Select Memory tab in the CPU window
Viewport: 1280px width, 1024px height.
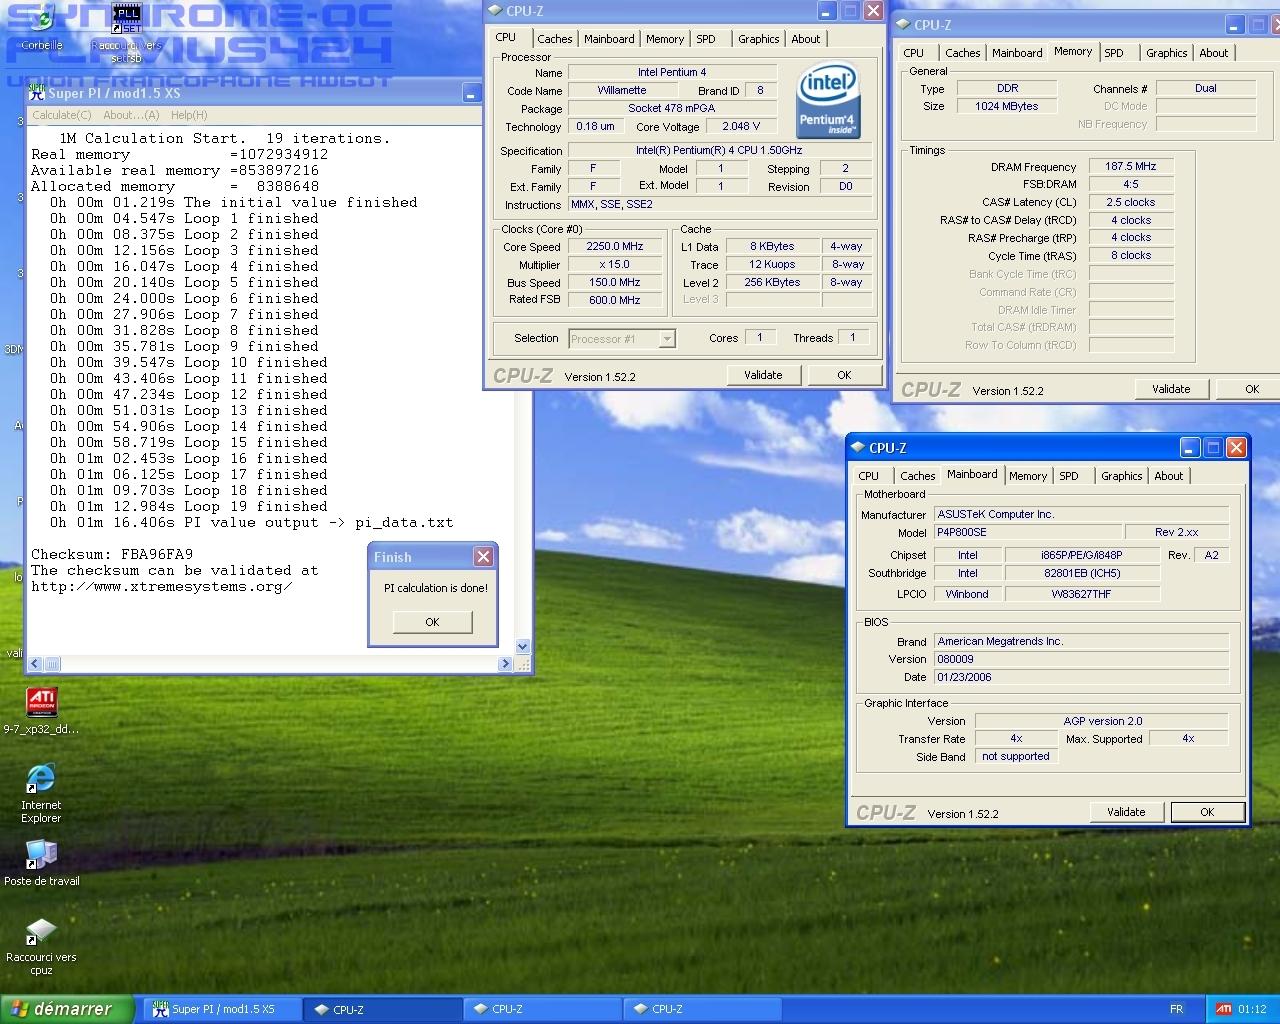coord(665,39)
